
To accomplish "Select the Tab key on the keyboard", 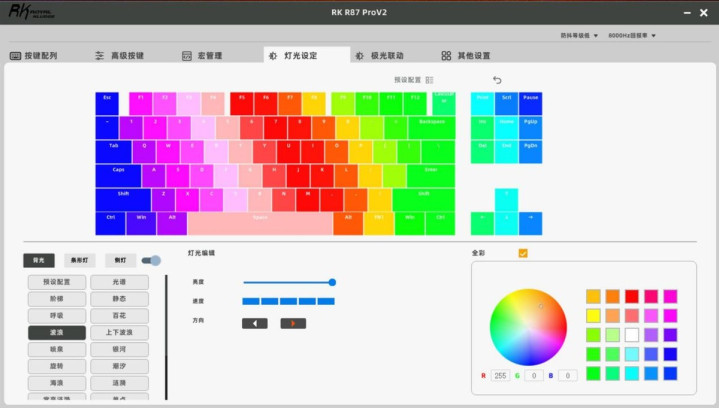I will 113,152.
